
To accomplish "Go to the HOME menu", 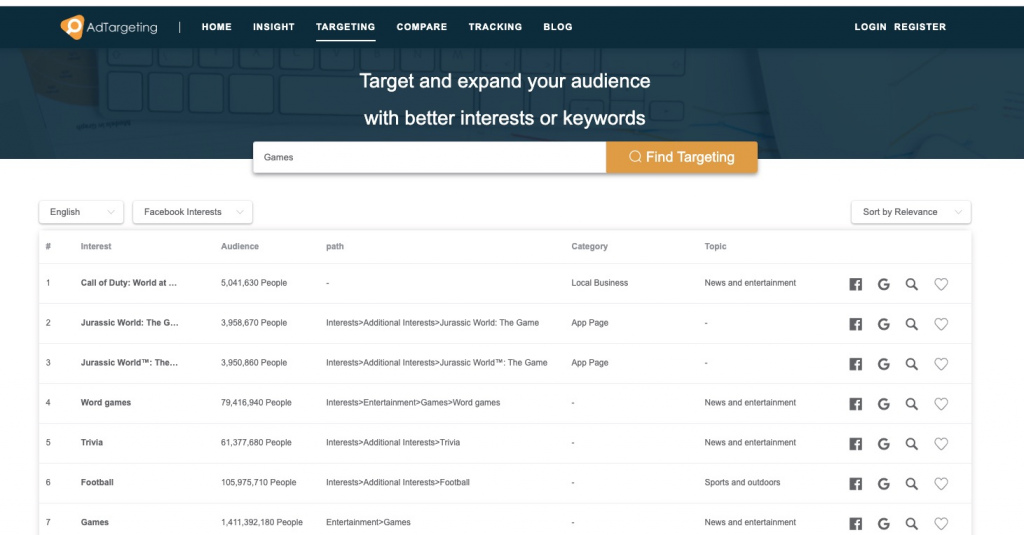I will point(217,27).
